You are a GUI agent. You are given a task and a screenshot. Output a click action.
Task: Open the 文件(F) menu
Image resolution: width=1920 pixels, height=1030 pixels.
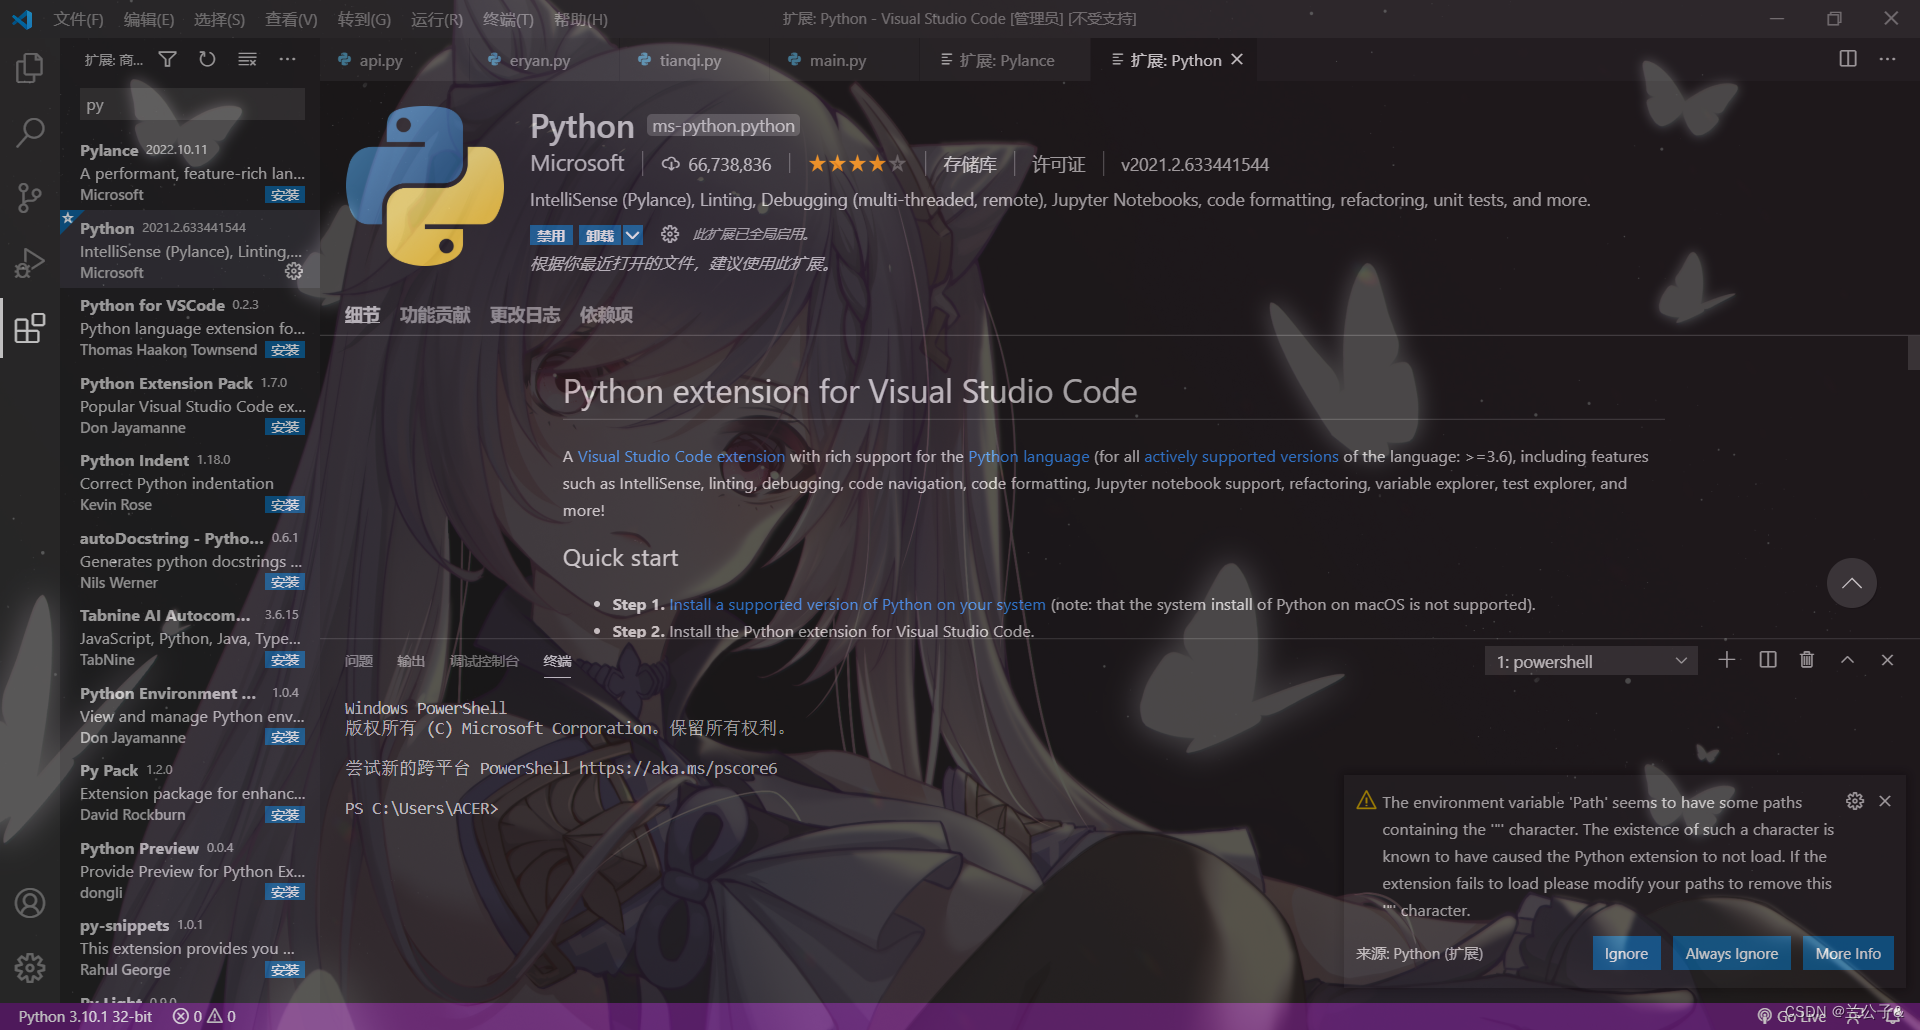(x=78, y=19)
